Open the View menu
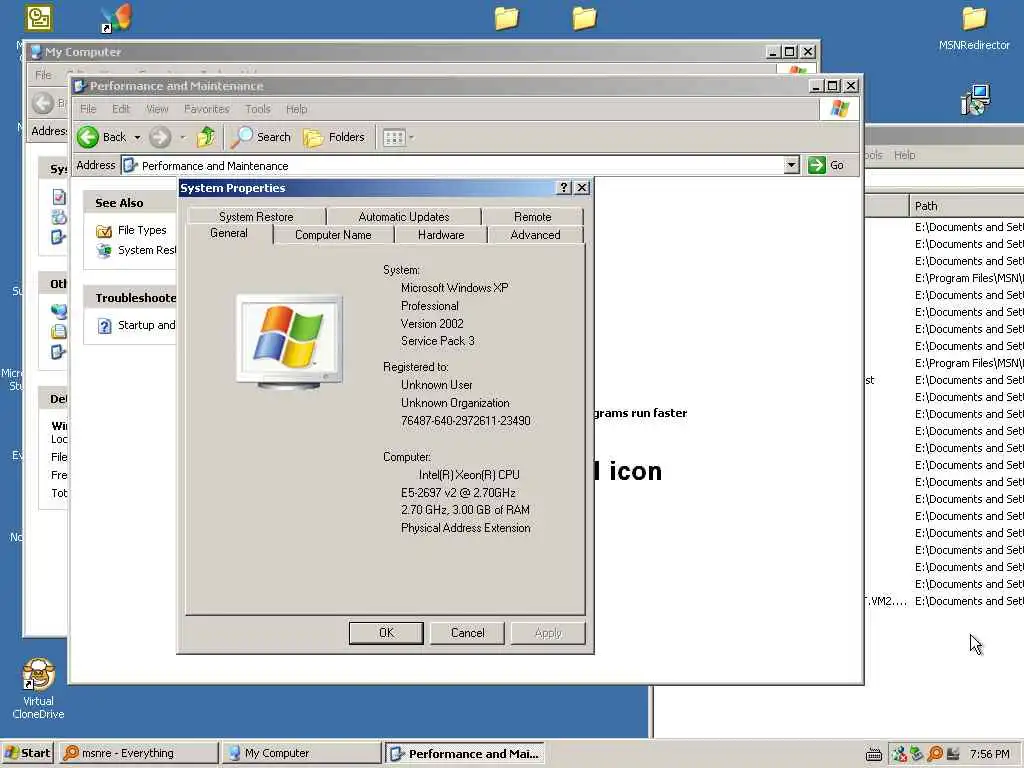Image resolution: width=1024 pixels, height=768 pixels. click(x=157, y=109)
